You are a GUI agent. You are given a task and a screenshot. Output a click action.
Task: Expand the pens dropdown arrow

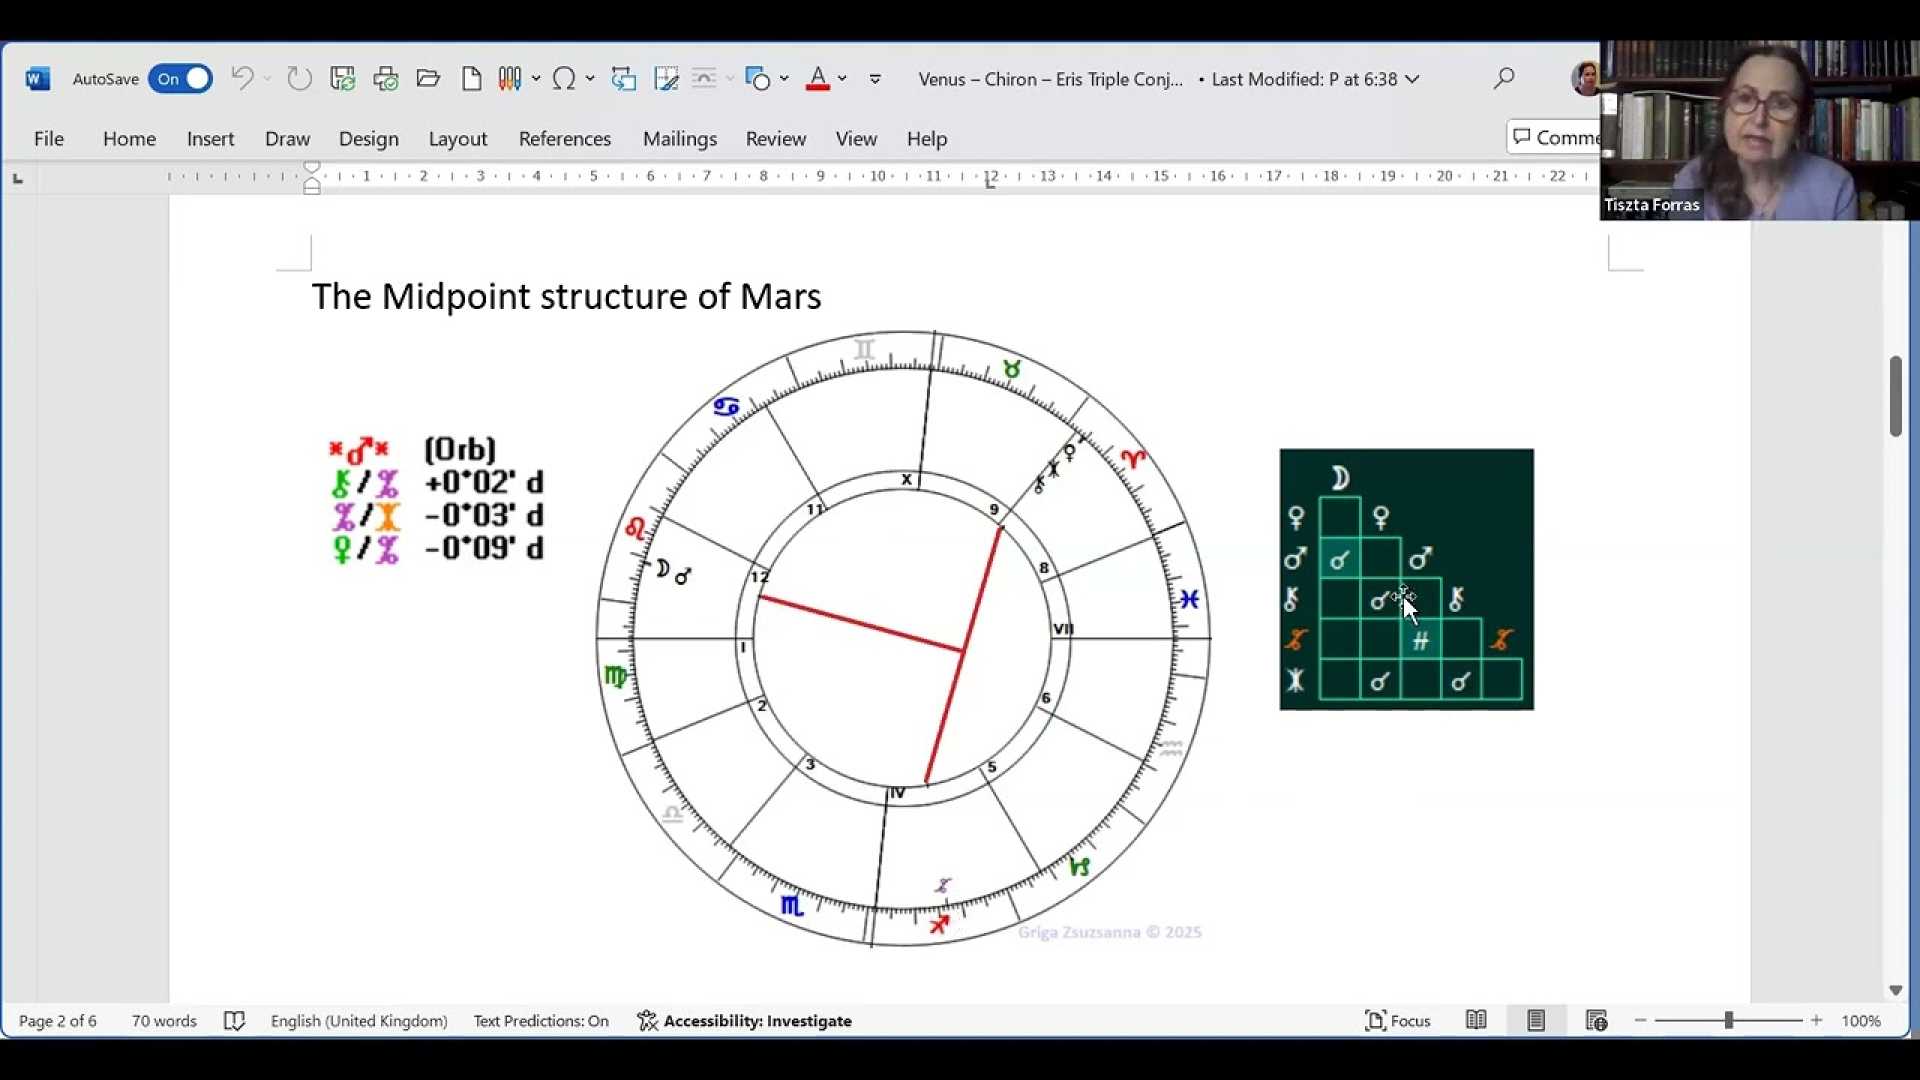tap(537, 79)
